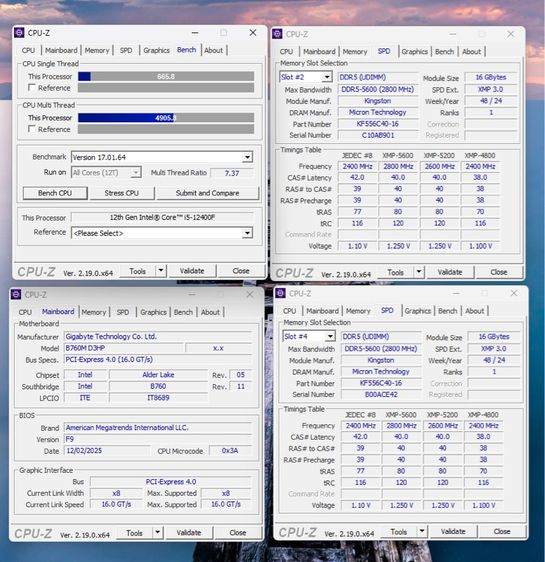Click Validate in Bench window
This screenshot has height=562, width=545.
[x=192, y=271]
